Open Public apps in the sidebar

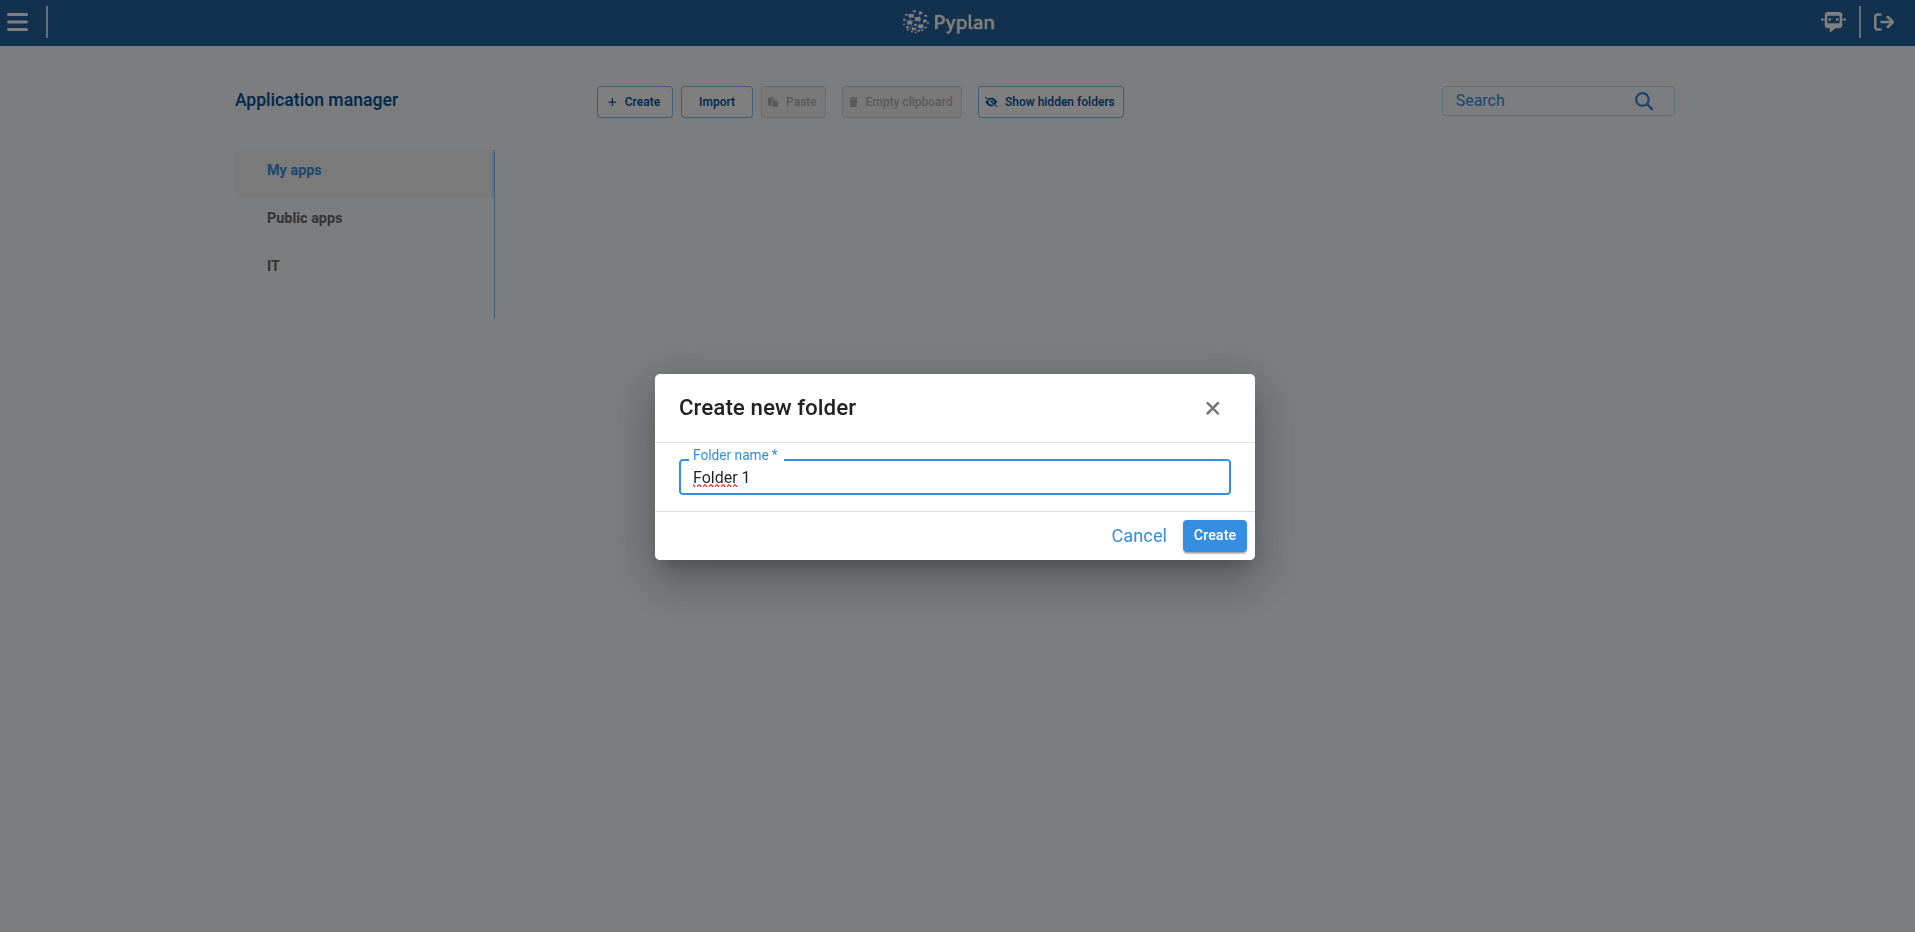tap(304, 218)
